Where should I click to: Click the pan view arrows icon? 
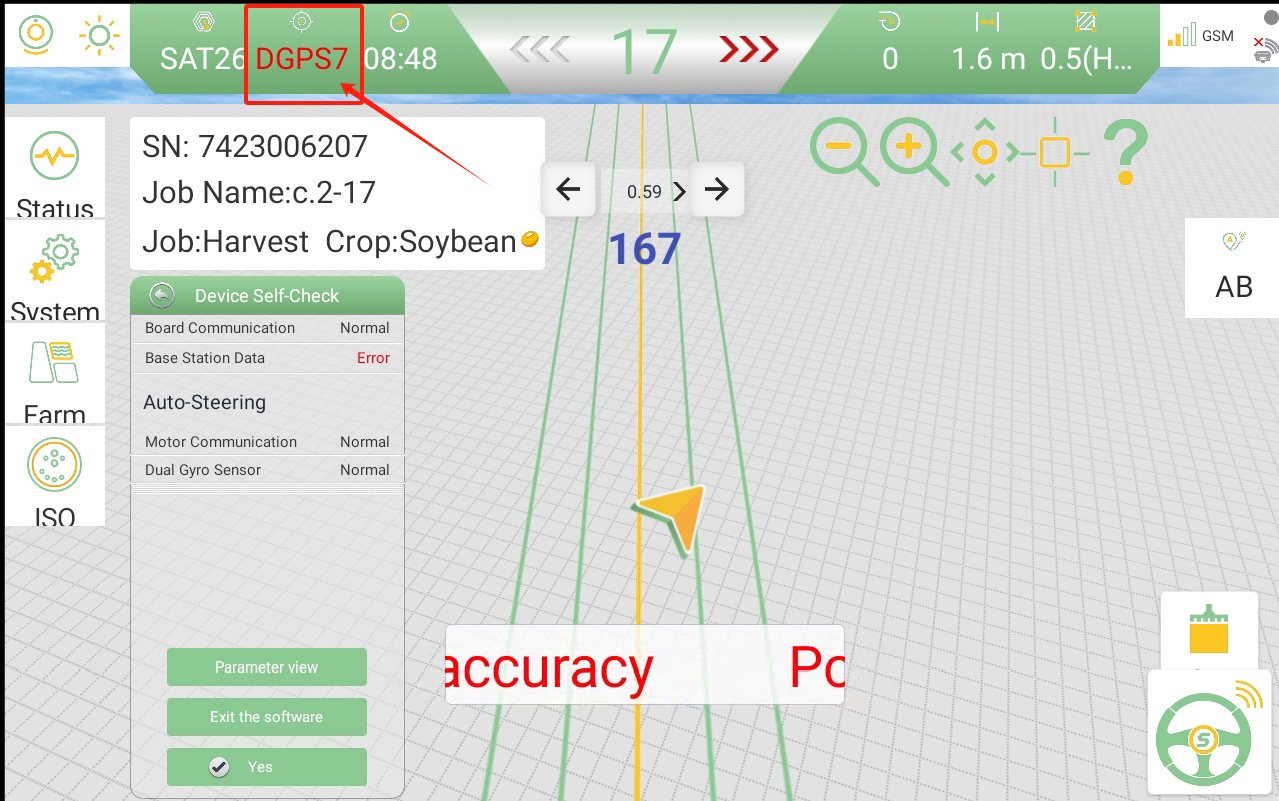(985, 152)
